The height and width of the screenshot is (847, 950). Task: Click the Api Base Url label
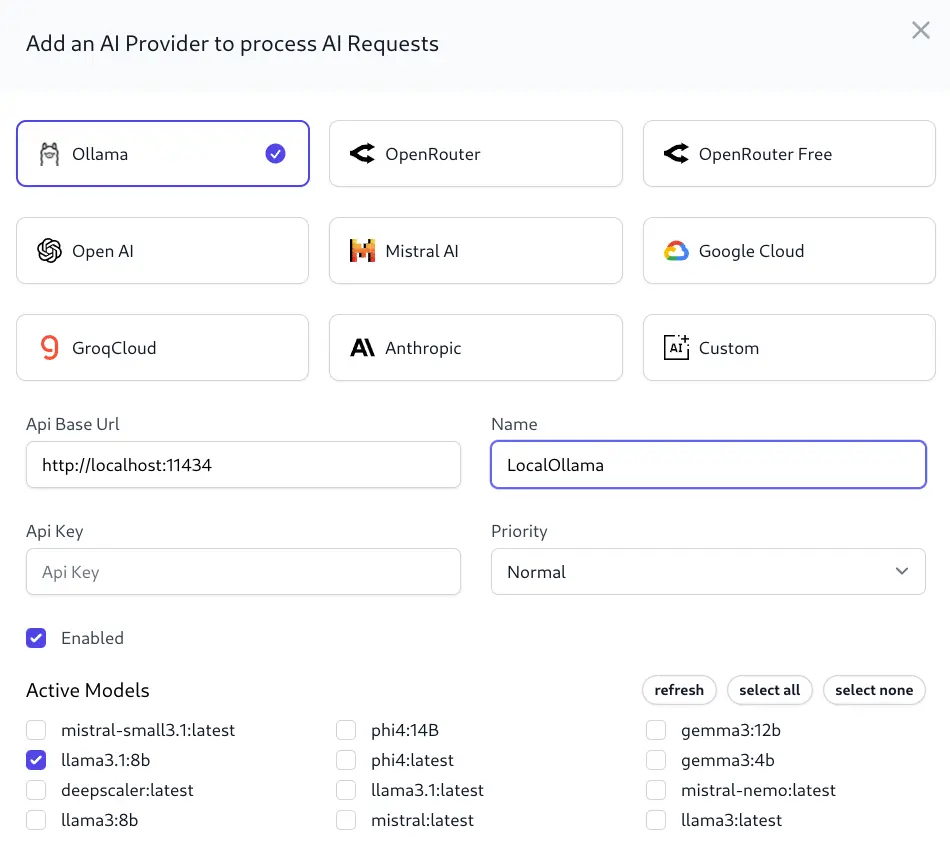[x=73, y=424]
